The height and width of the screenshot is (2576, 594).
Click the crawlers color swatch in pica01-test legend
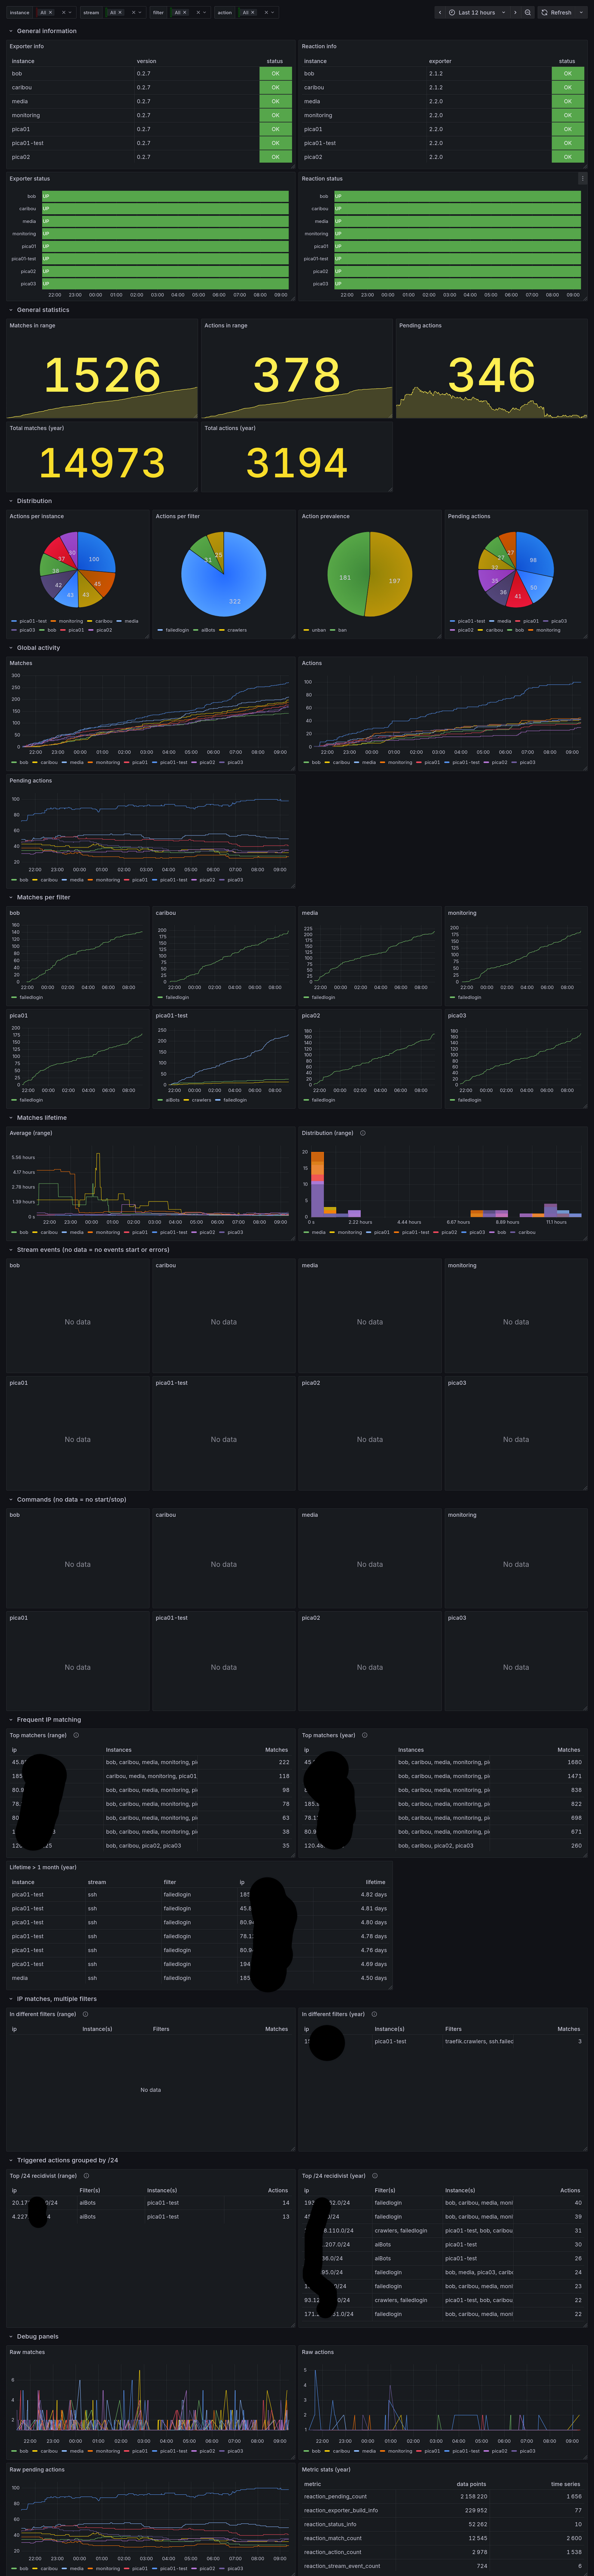pyautogui.click(x=186, y=1100)
